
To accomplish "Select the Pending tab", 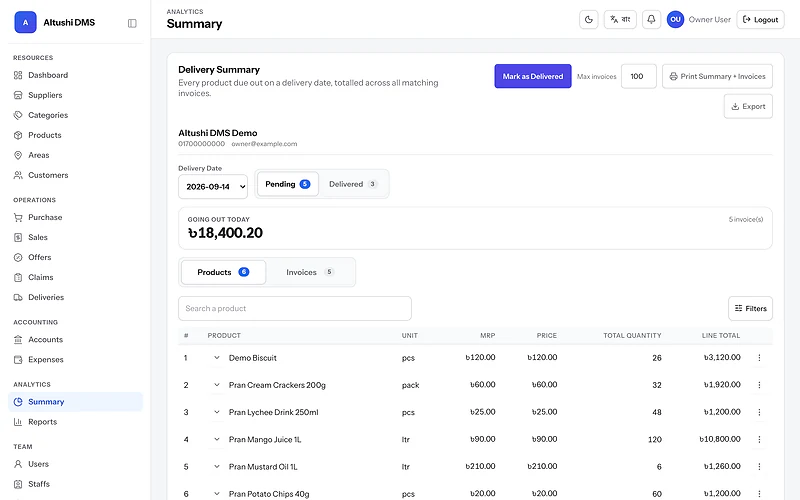I will (288, 184).
